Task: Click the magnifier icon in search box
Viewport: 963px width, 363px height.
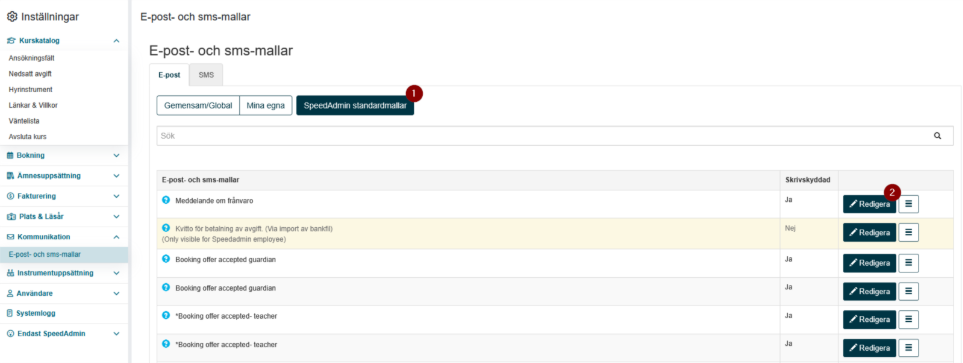Action: click(937, 136)
